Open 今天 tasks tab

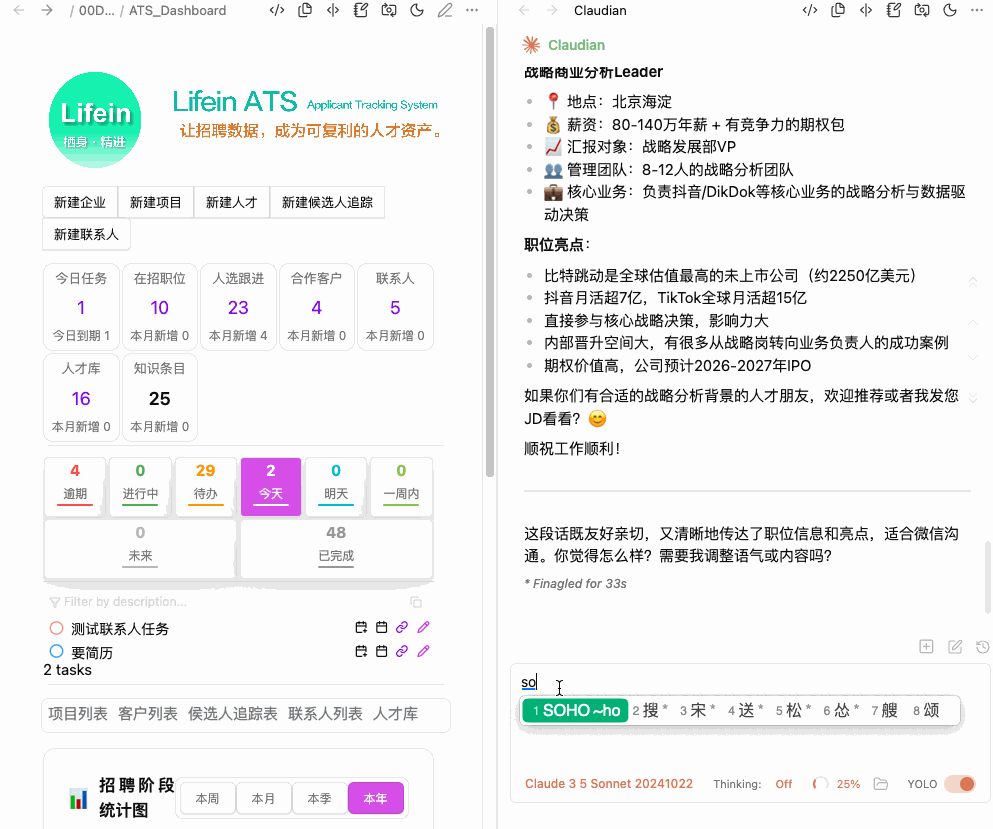pos(271,486)
